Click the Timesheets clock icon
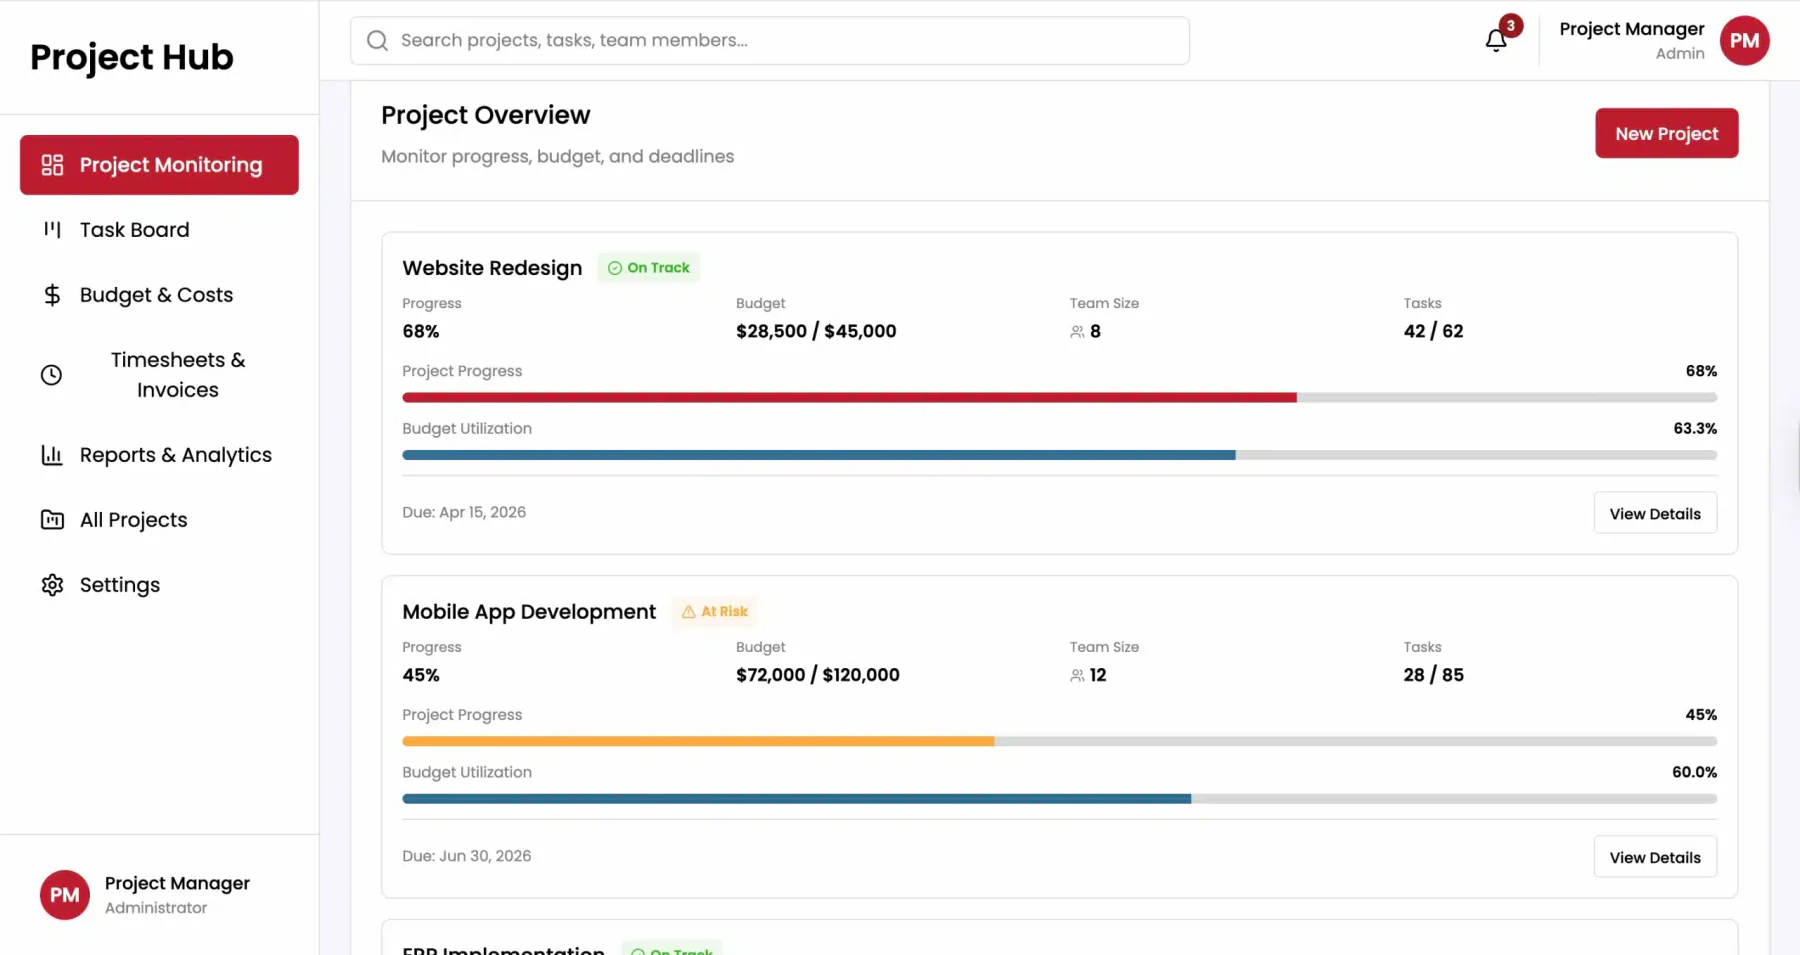The width and height of the screenshot is (1800, 955). pos(51,375)
